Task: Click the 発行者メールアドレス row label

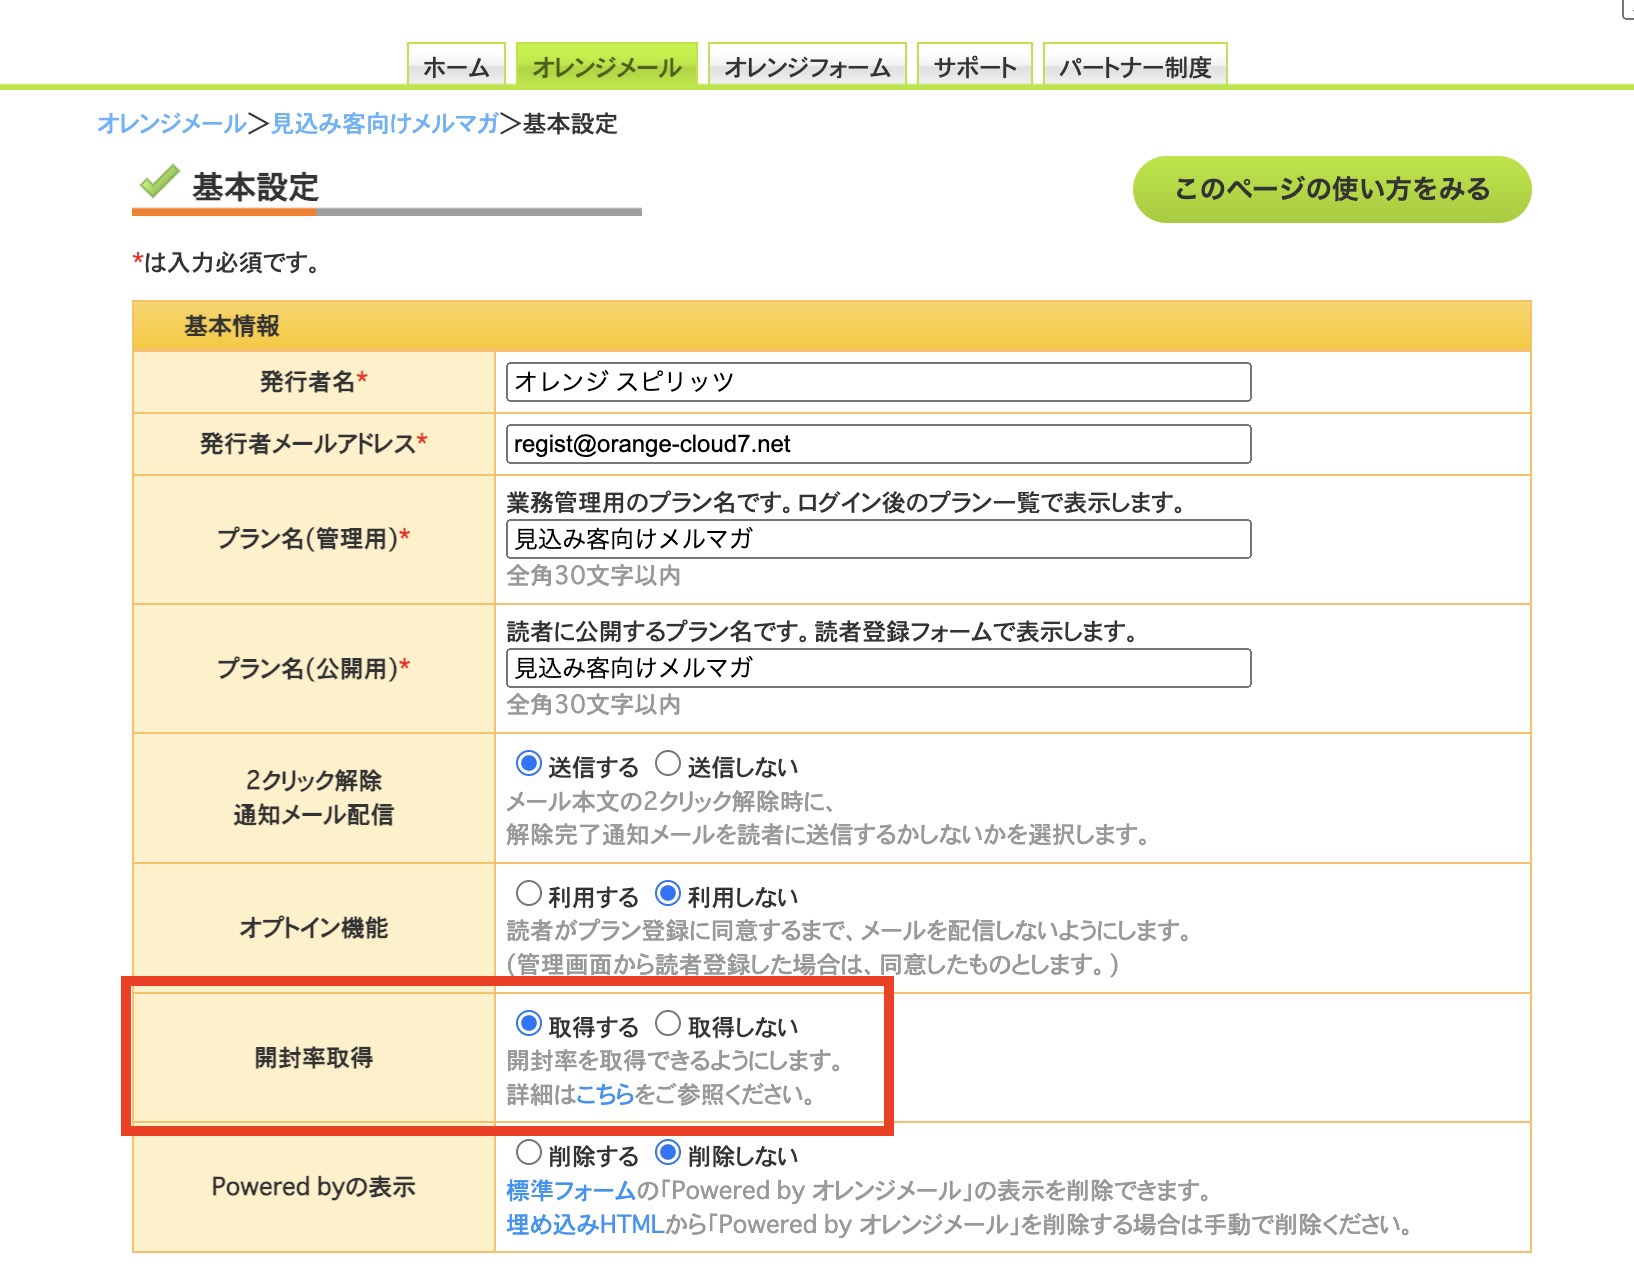Action: (314, 444)
